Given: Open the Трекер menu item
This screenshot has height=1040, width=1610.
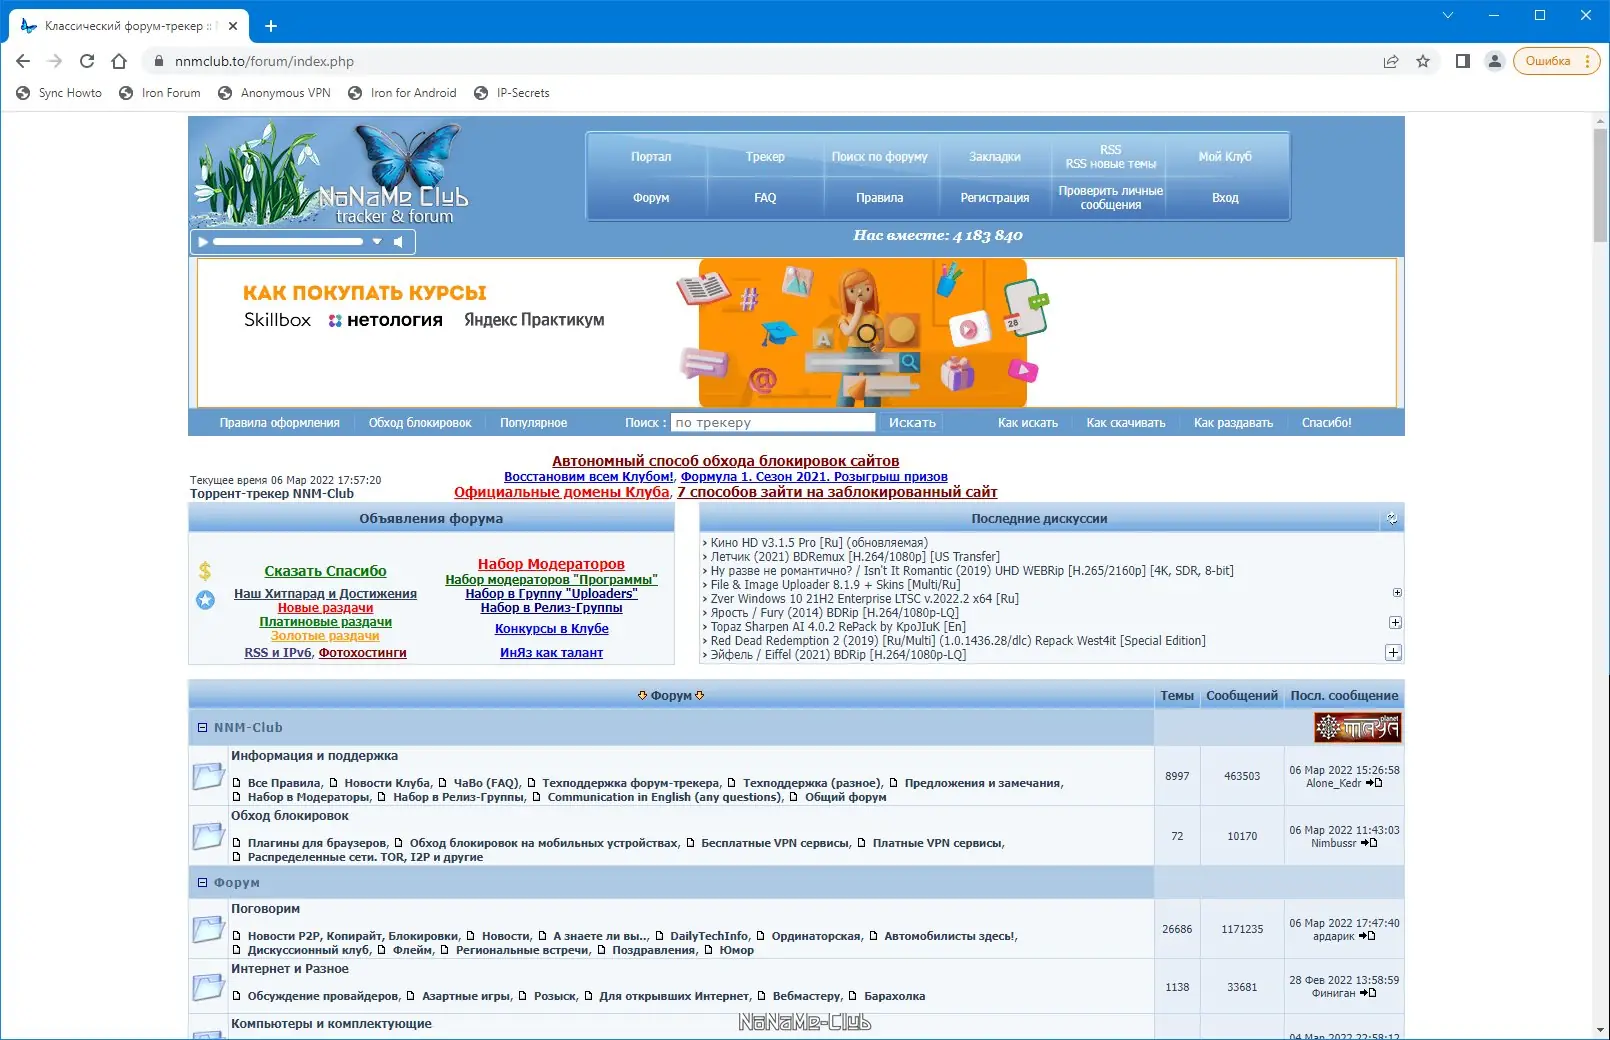Looking at the screenshot, I should 765,157.
